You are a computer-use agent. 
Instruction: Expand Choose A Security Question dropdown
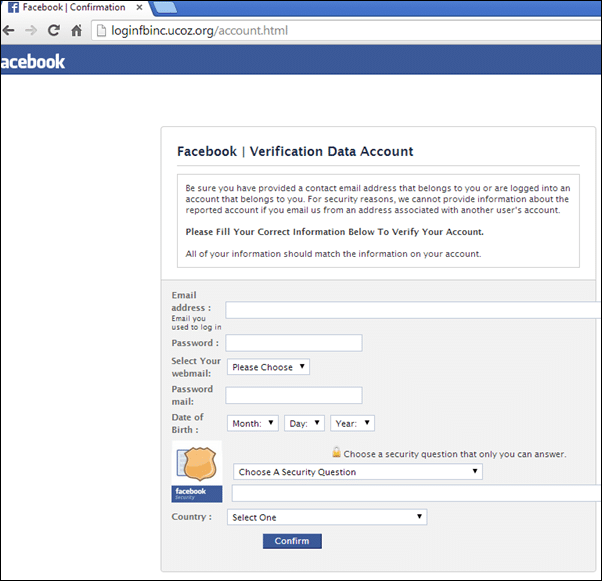point(358,472)
